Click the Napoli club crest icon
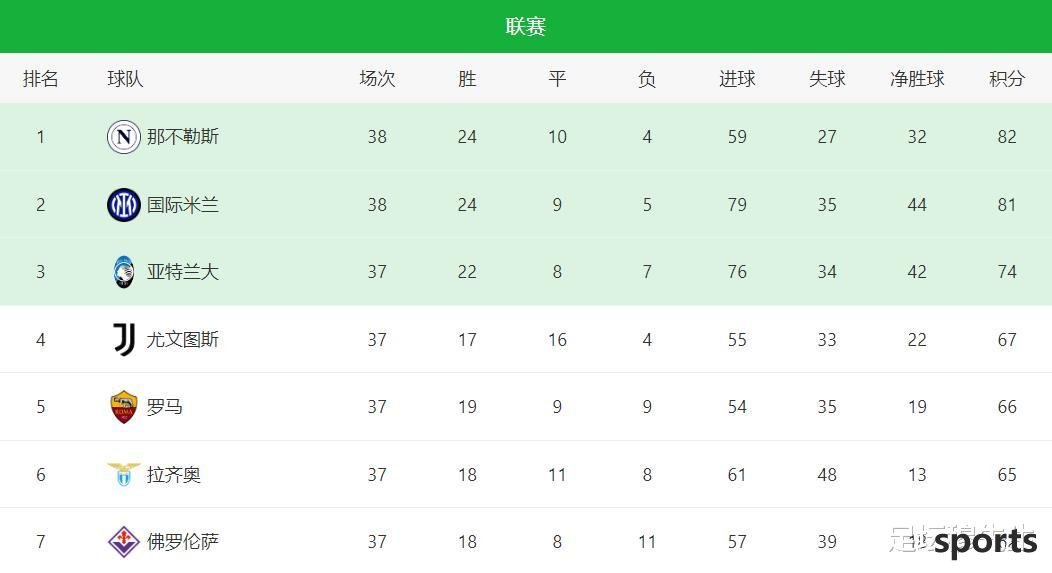Viewport: 1052px width, 573px height. (x=123, y=137)
